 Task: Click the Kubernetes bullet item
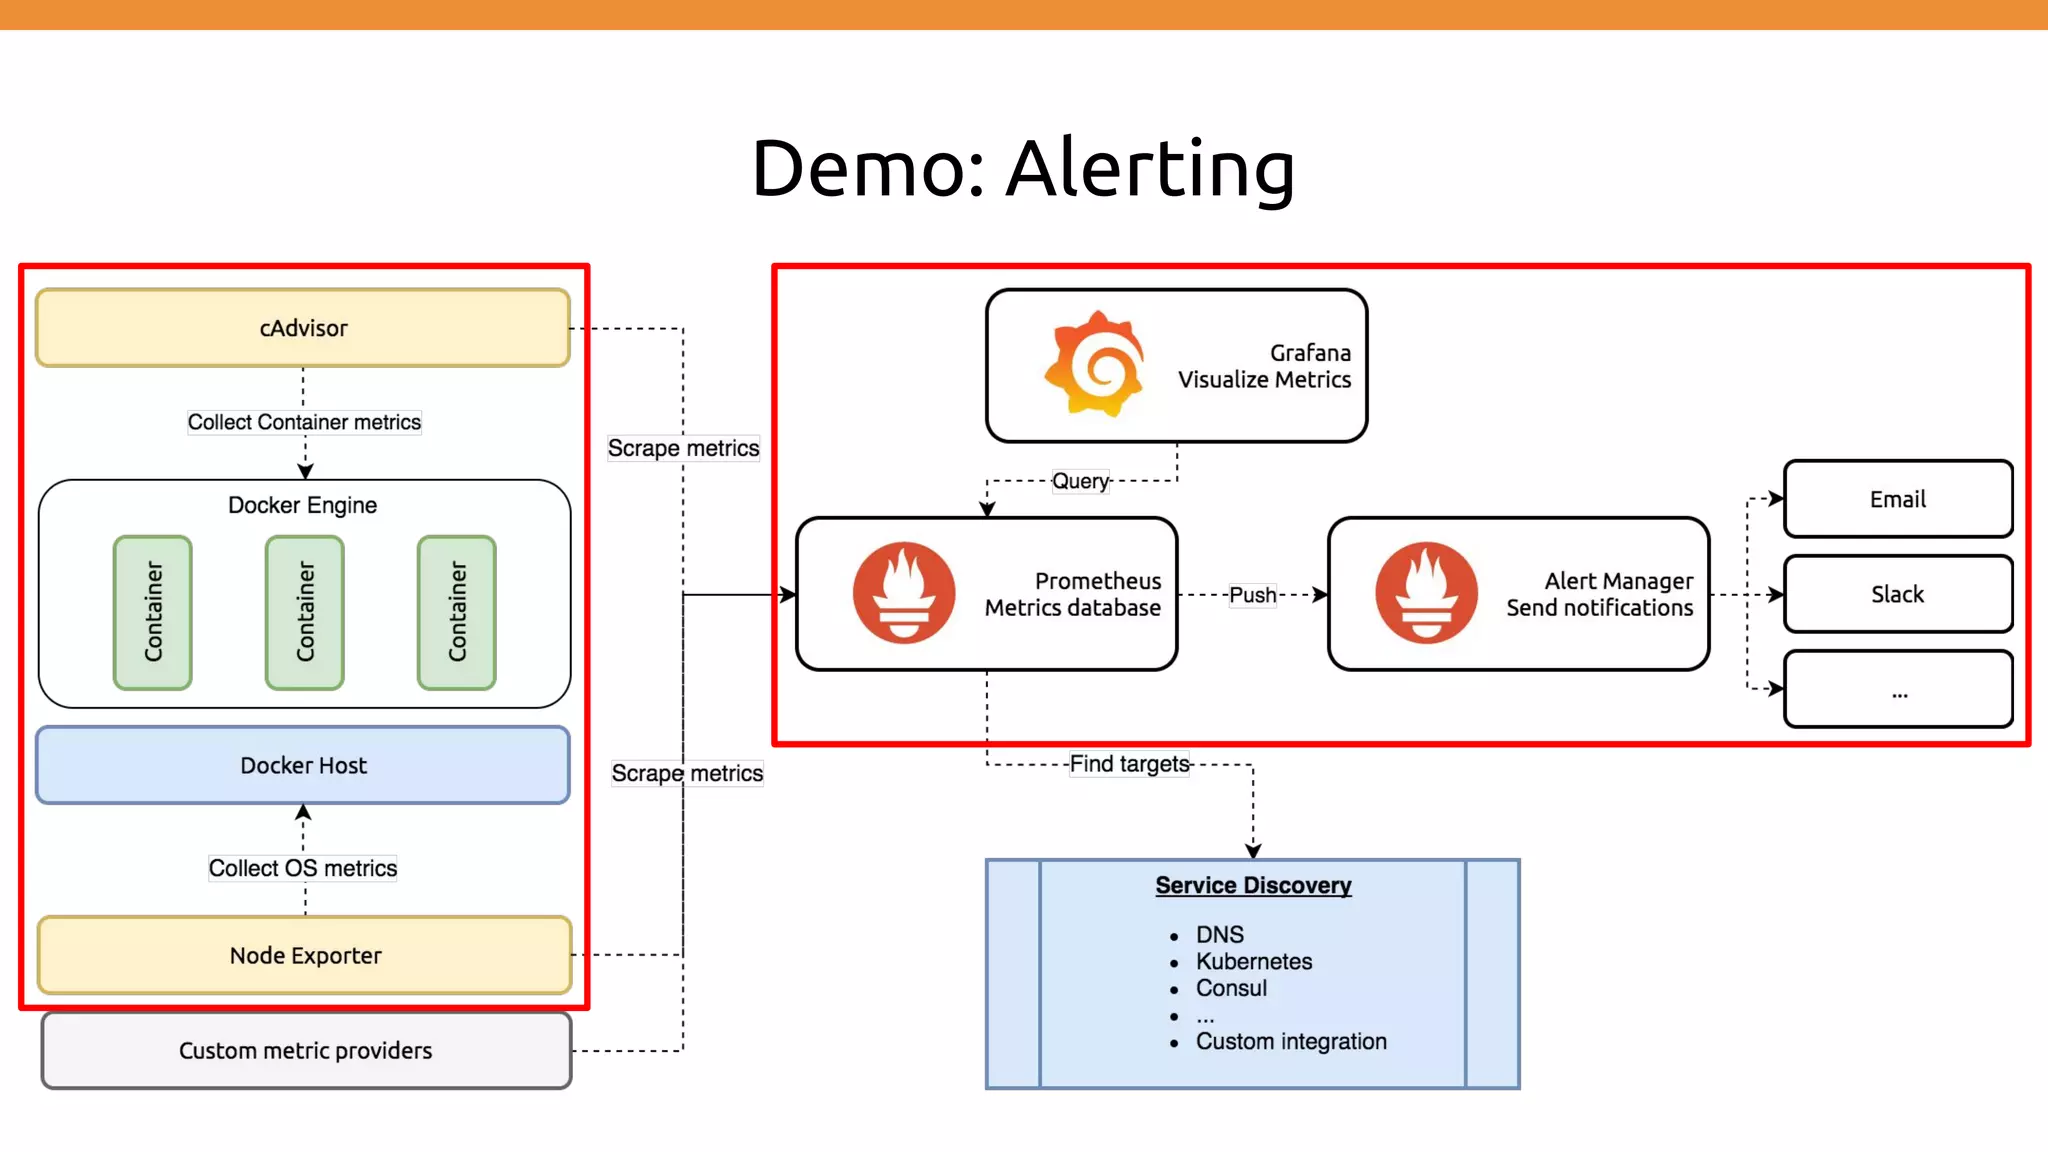coord(1254,961)
